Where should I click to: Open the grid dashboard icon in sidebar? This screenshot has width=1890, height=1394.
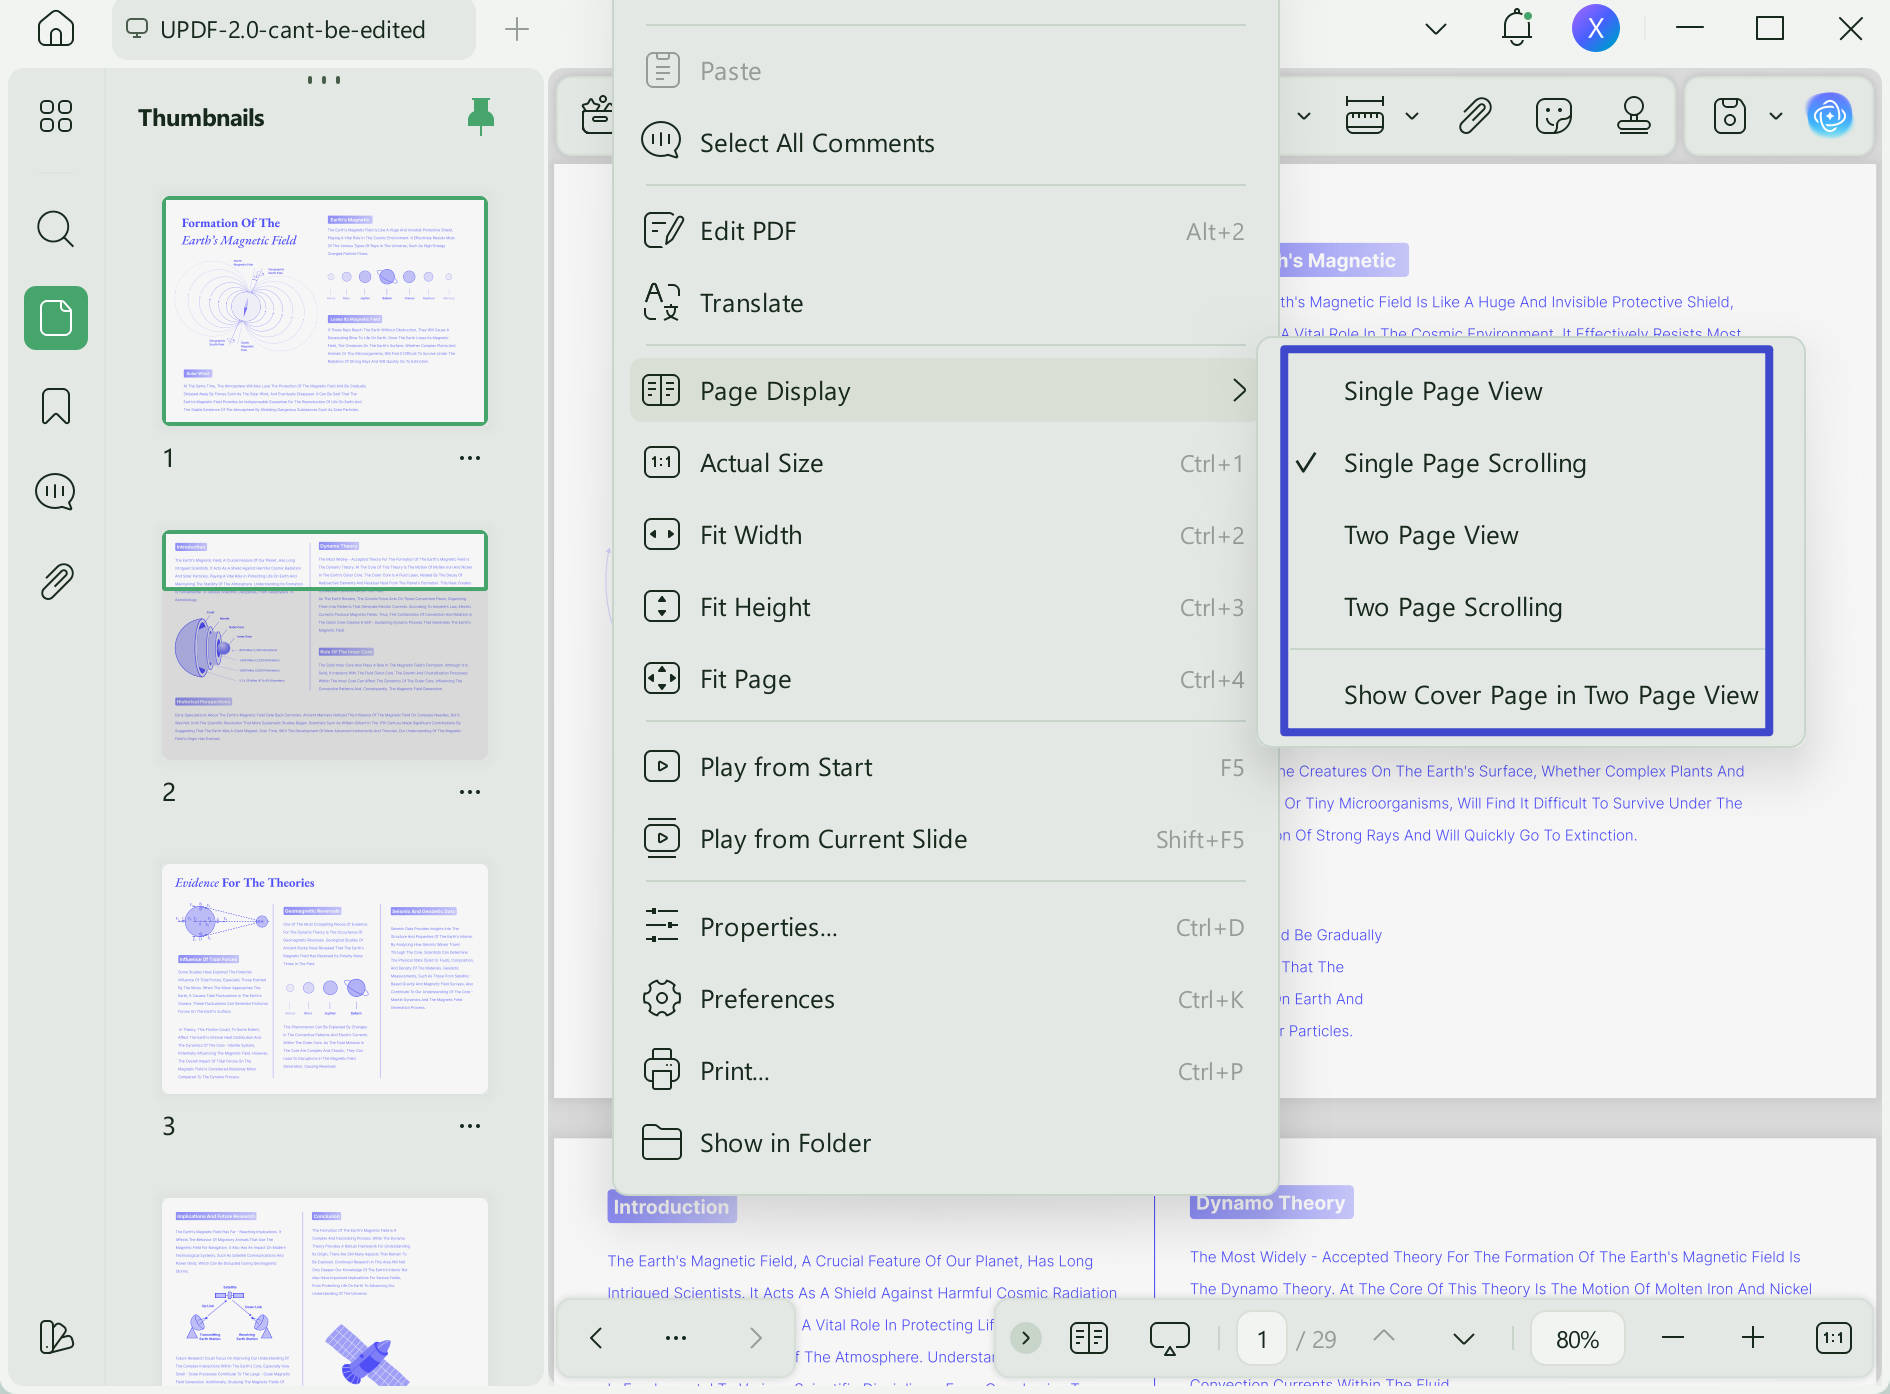pyautogui.click(x=56, y=116)
